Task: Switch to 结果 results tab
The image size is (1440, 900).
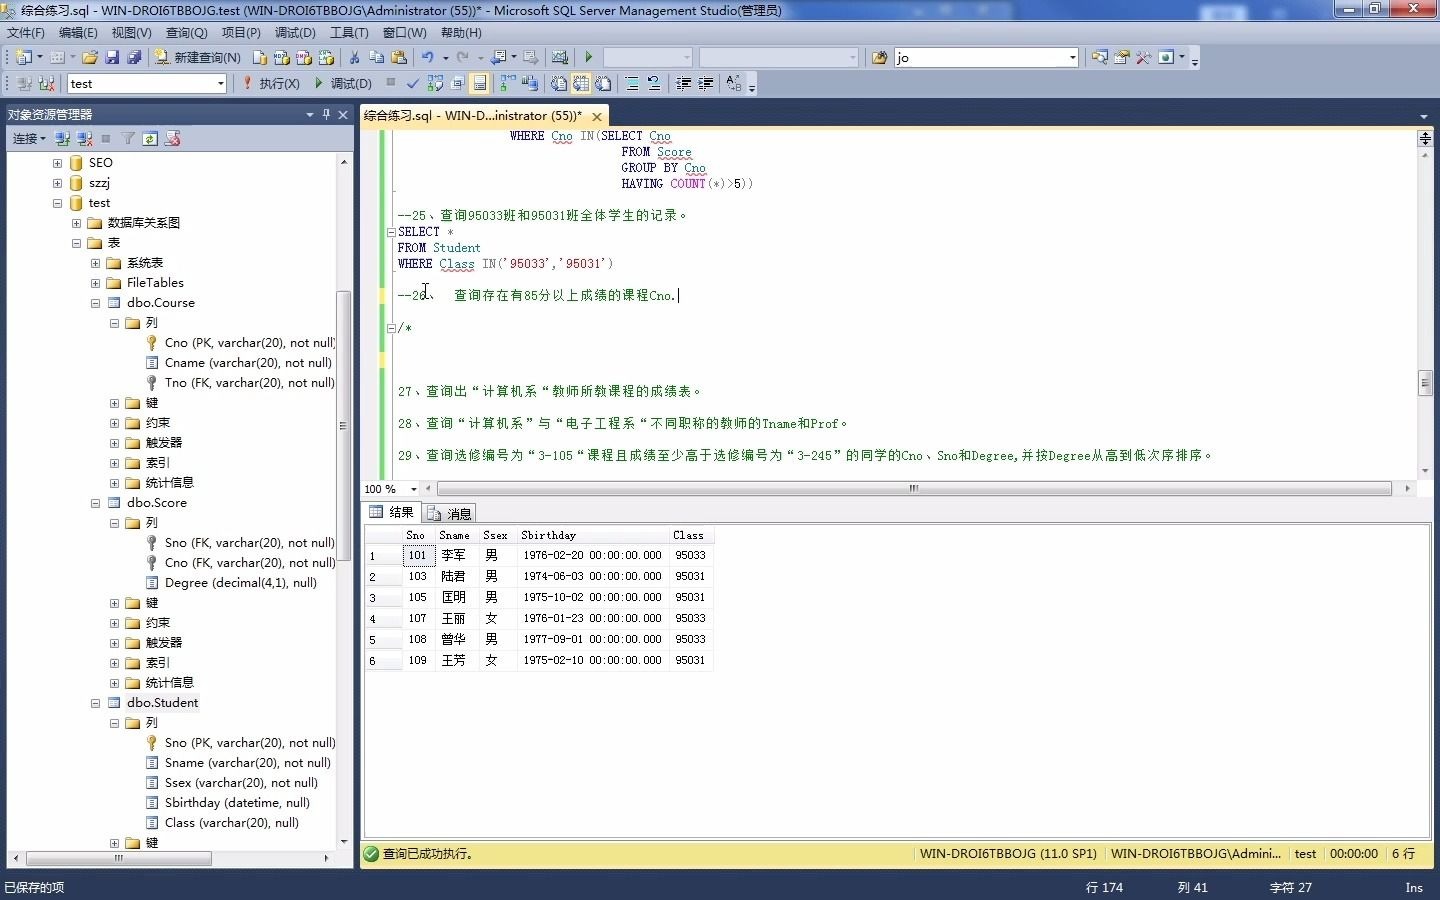Action: coord(391,512)
